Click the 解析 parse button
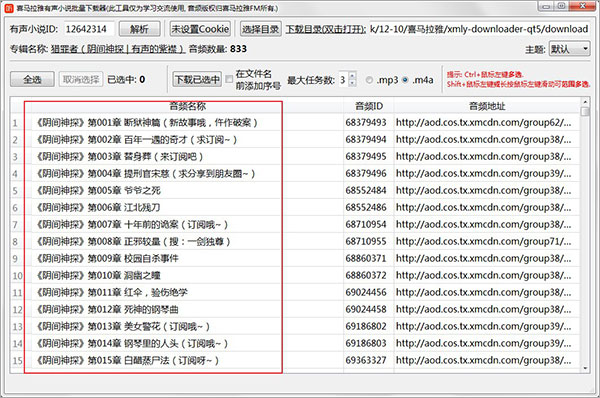Viewport: 600px width, 398px height. click(x=139, y=29)
